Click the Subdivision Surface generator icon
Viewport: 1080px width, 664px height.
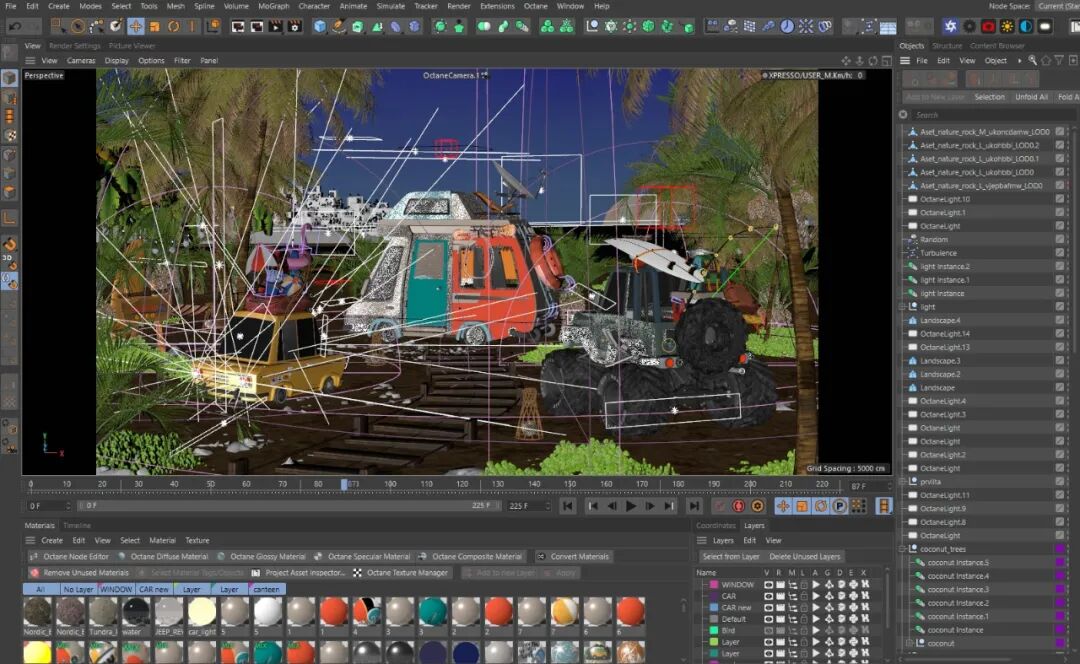point(357,27)
